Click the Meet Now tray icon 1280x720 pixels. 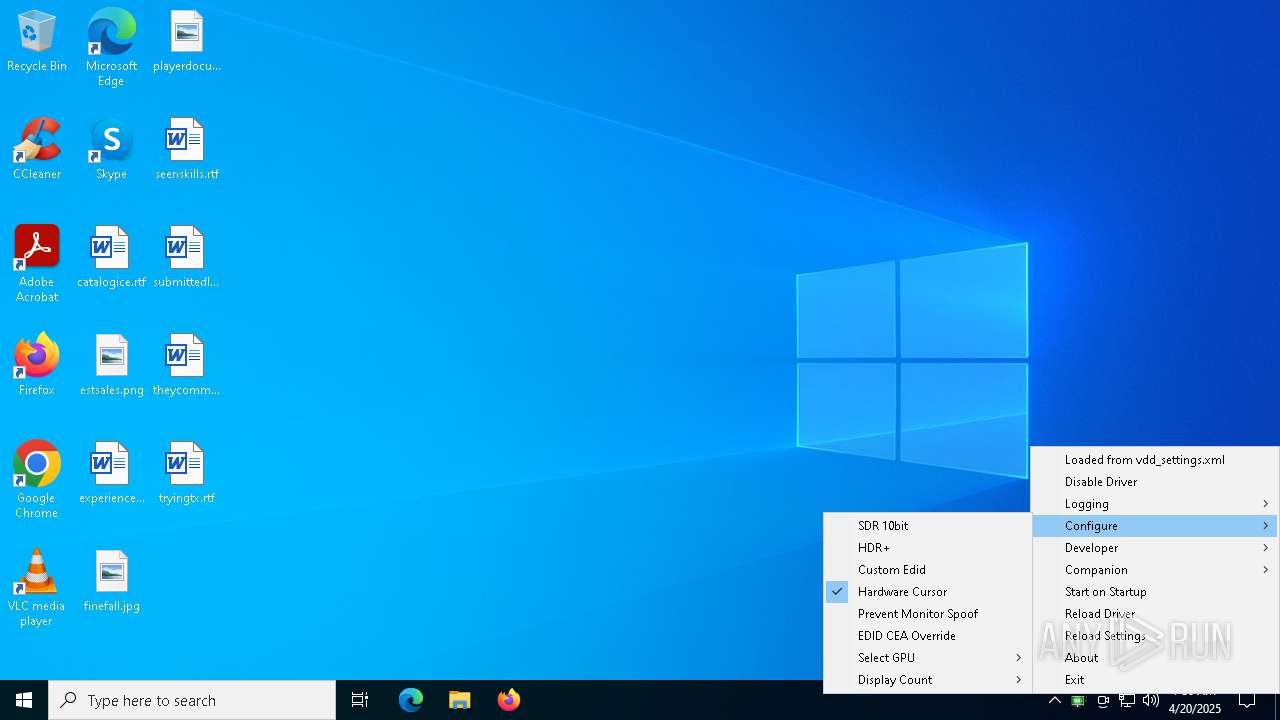[x=1103, y=701]
